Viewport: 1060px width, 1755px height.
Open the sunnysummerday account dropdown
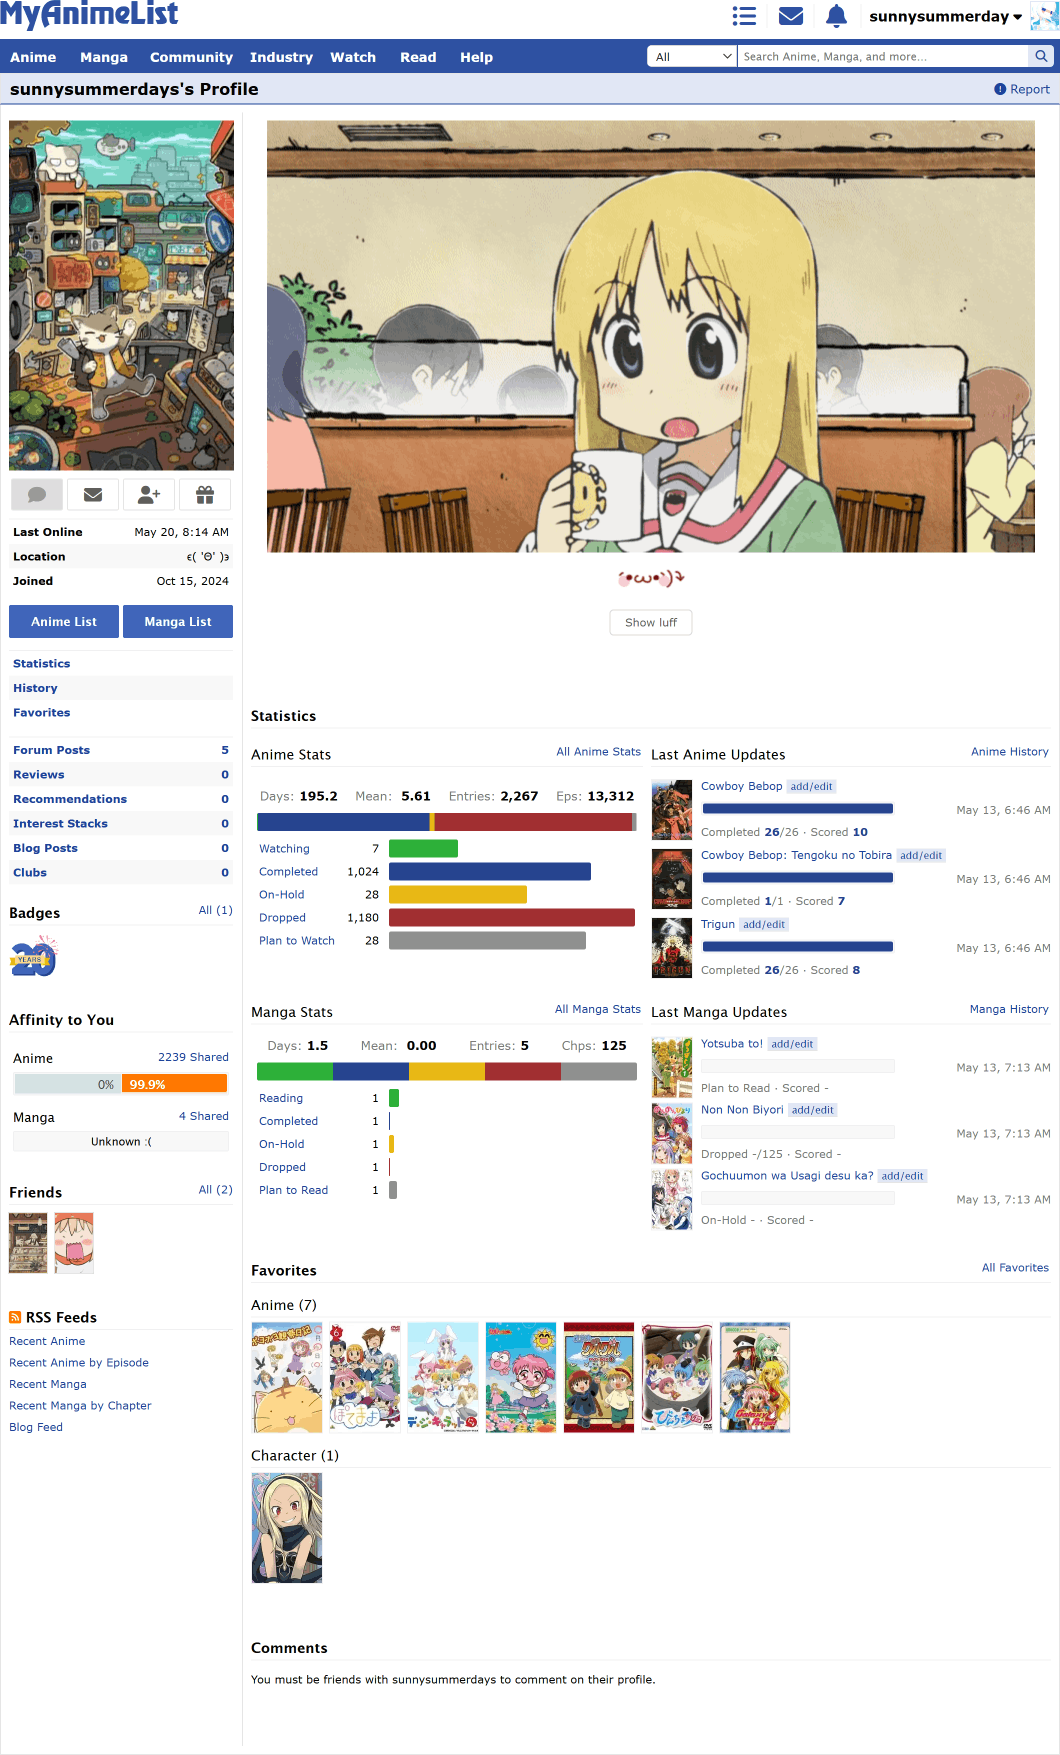[945, 16]
